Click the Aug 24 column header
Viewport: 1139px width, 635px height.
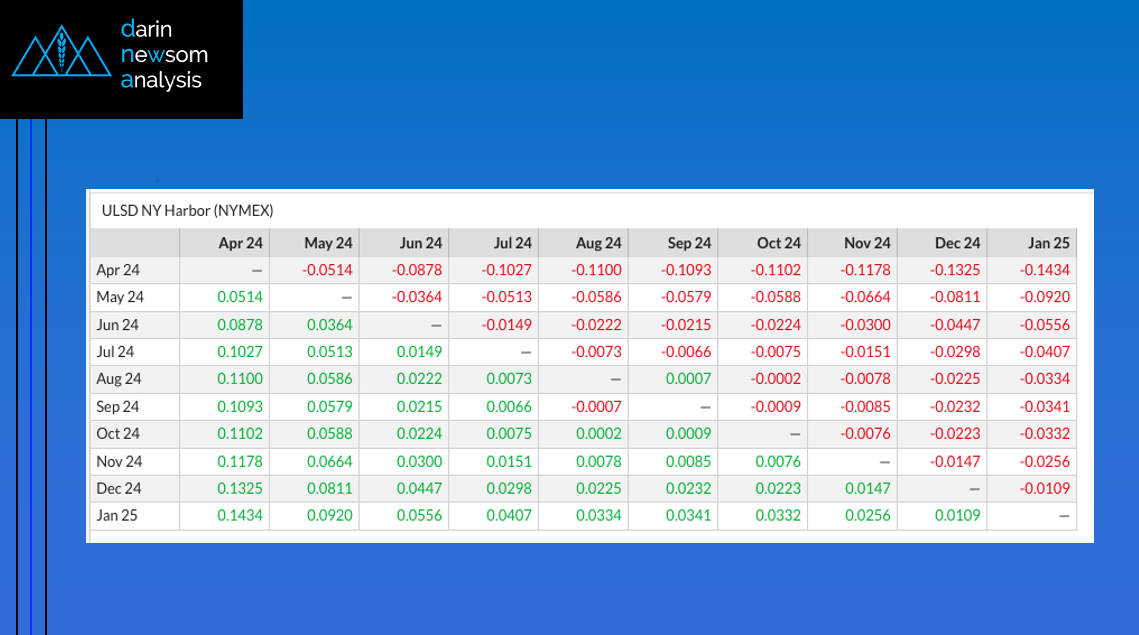[x=598, y=243]
